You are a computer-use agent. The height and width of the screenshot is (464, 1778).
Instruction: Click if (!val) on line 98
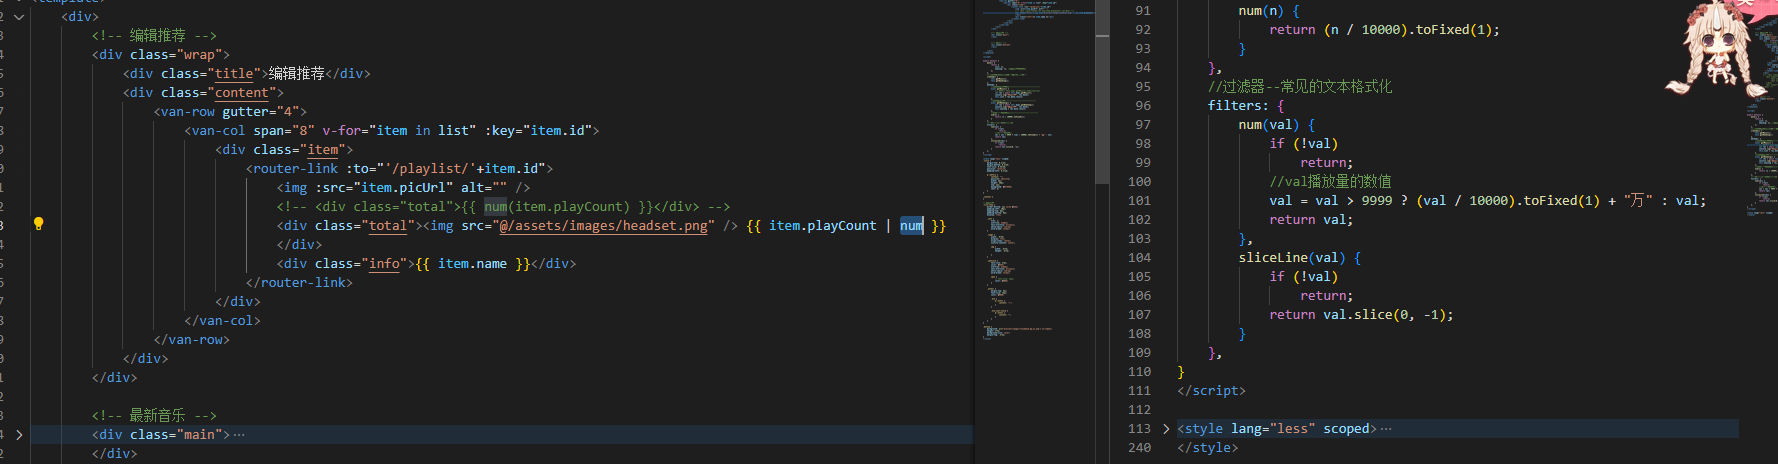click(1303, 143)
